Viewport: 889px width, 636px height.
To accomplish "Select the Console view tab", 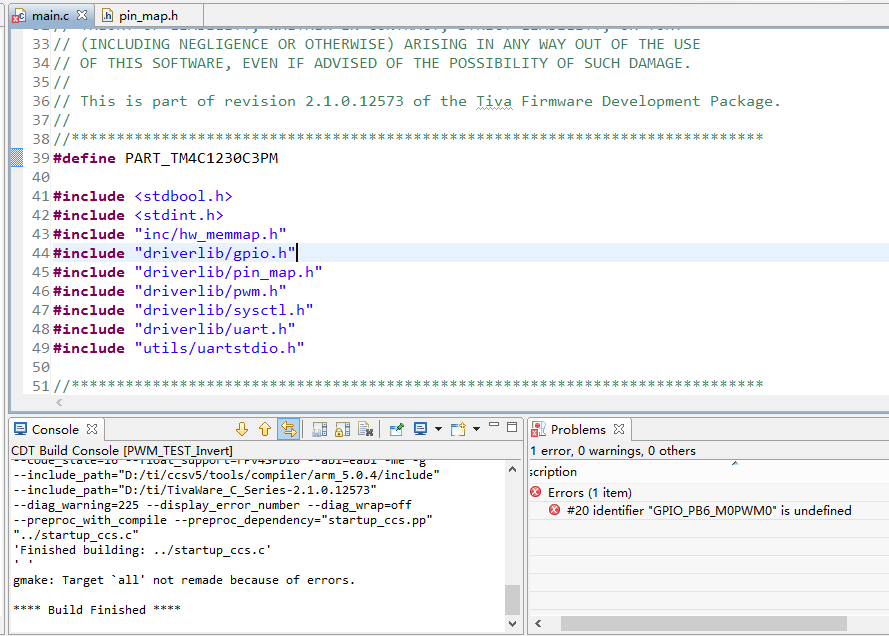I will [55, 430].
